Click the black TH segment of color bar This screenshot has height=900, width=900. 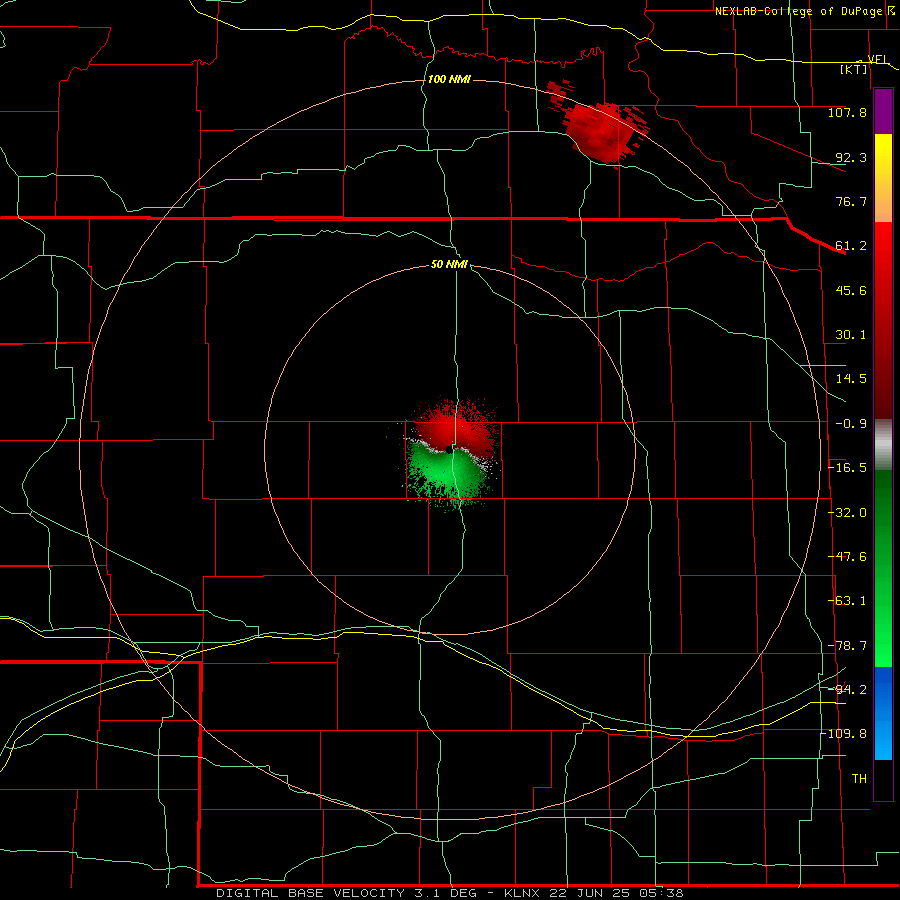click(x=883, y=780)
